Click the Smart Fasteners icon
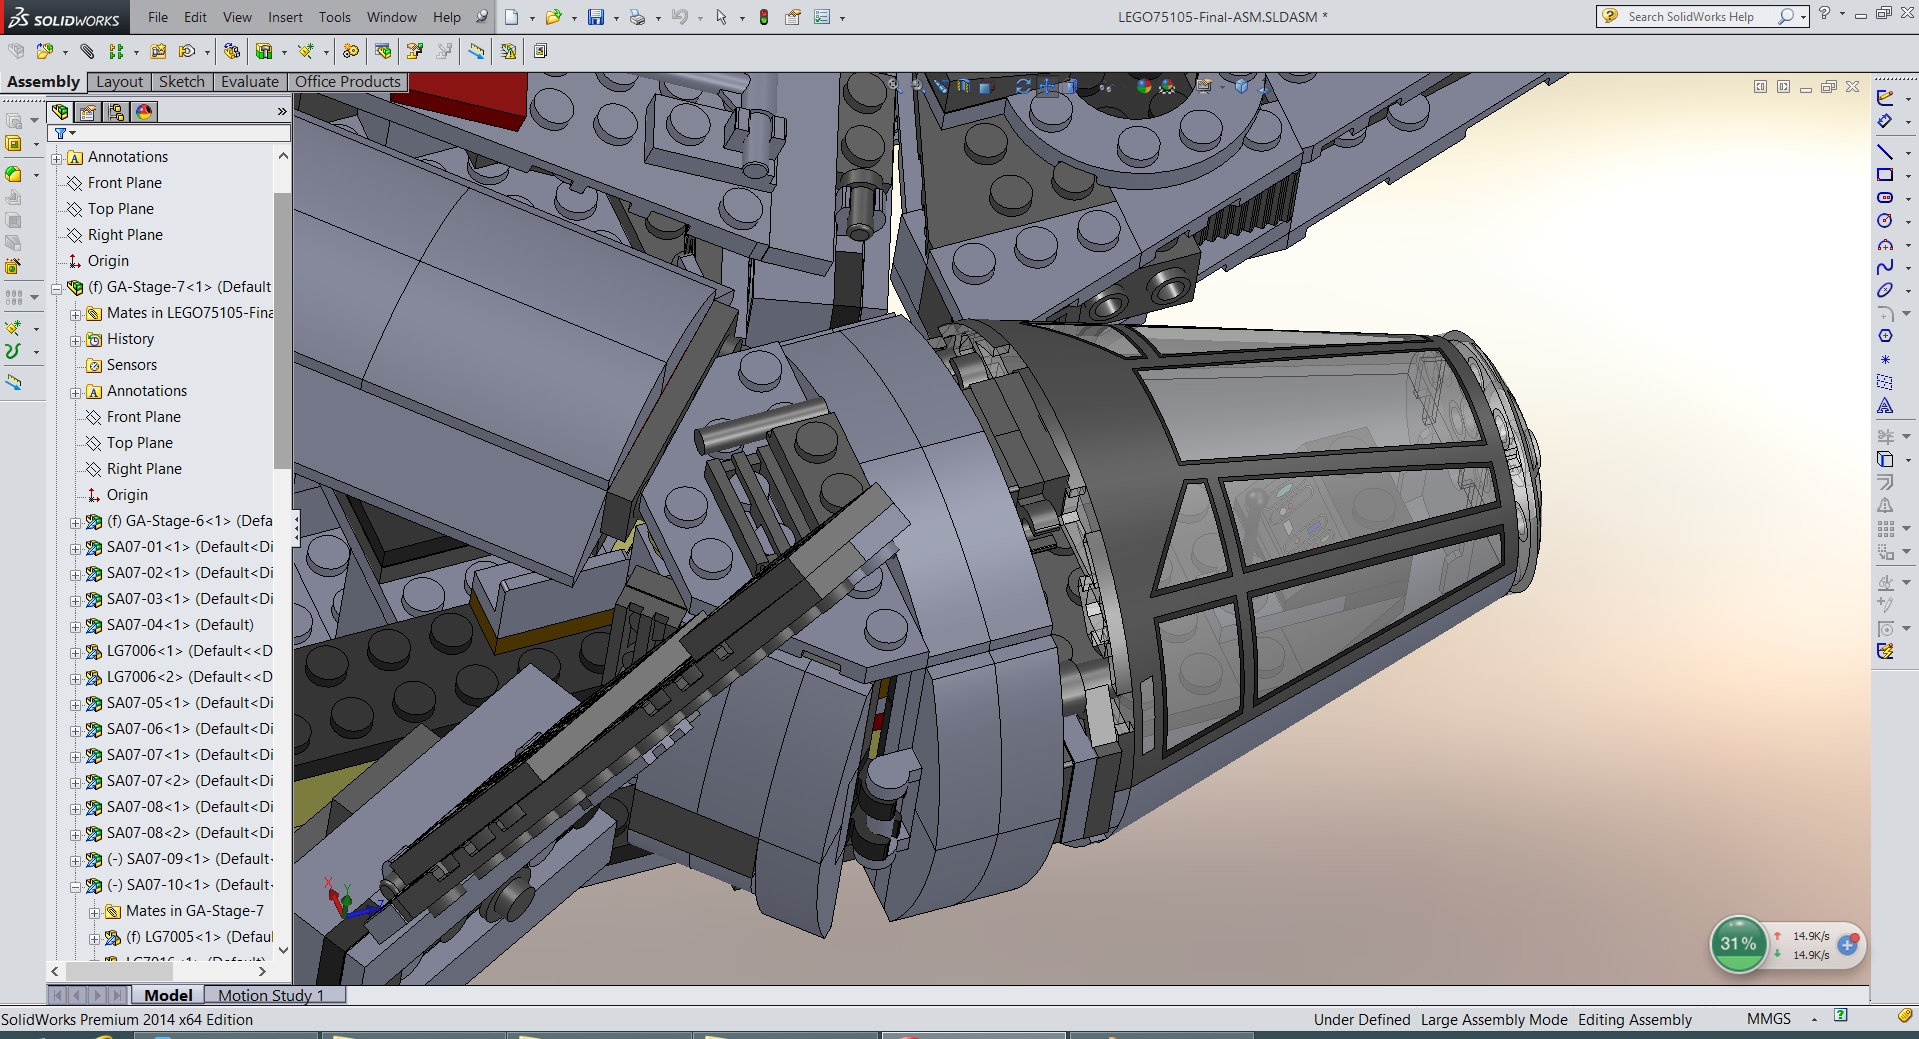Image resolution: width=1919 pixels, height=1039 pixels. pyautogui.click(x=158, y=51)
